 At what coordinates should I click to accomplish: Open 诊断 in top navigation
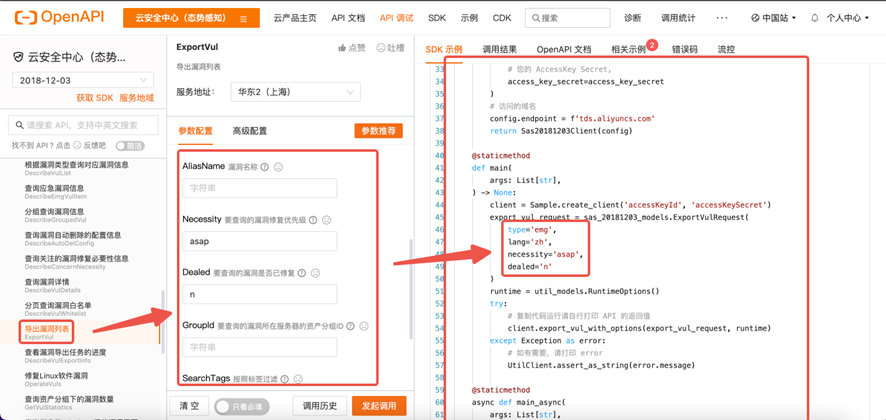point(633,18)
